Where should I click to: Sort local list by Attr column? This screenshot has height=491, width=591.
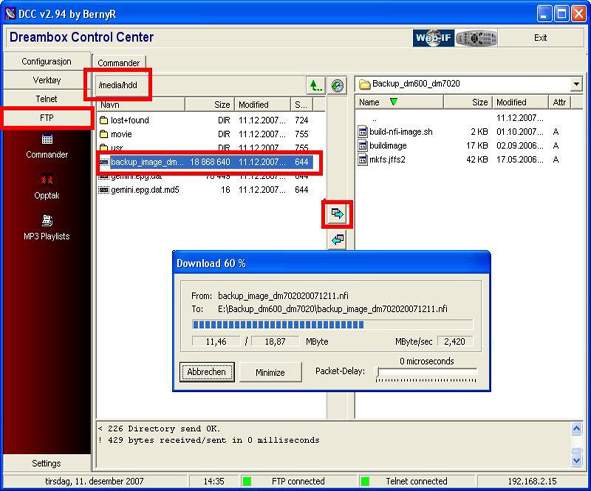coord(559,102)
